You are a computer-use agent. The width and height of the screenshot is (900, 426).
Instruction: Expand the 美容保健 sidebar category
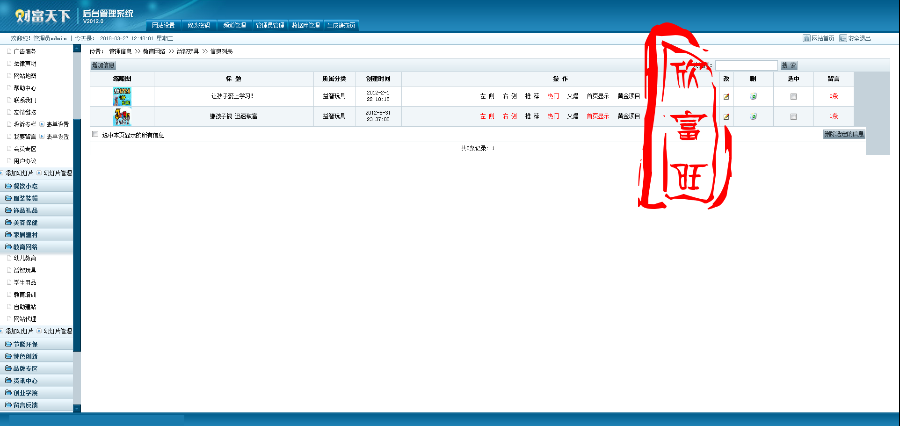[37, 222]
